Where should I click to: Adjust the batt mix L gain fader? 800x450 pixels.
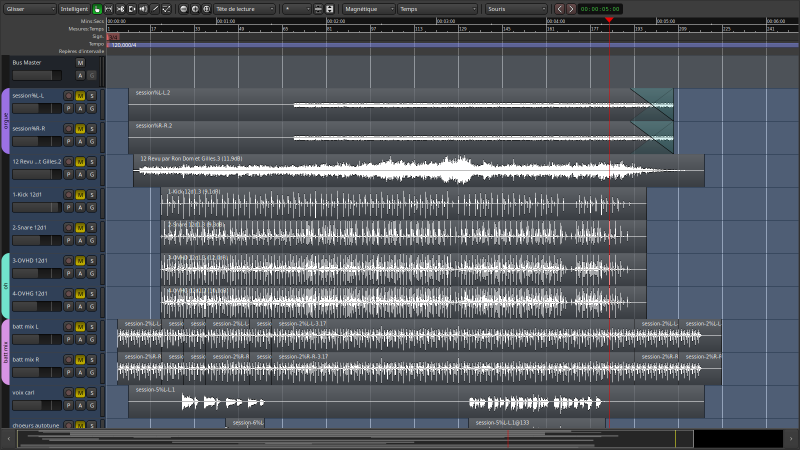37,339
